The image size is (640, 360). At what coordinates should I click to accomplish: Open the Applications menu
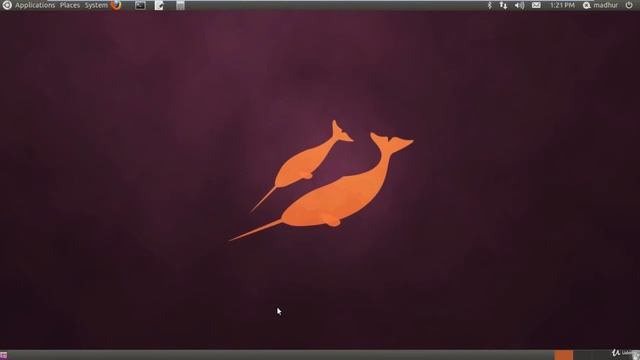35,5
